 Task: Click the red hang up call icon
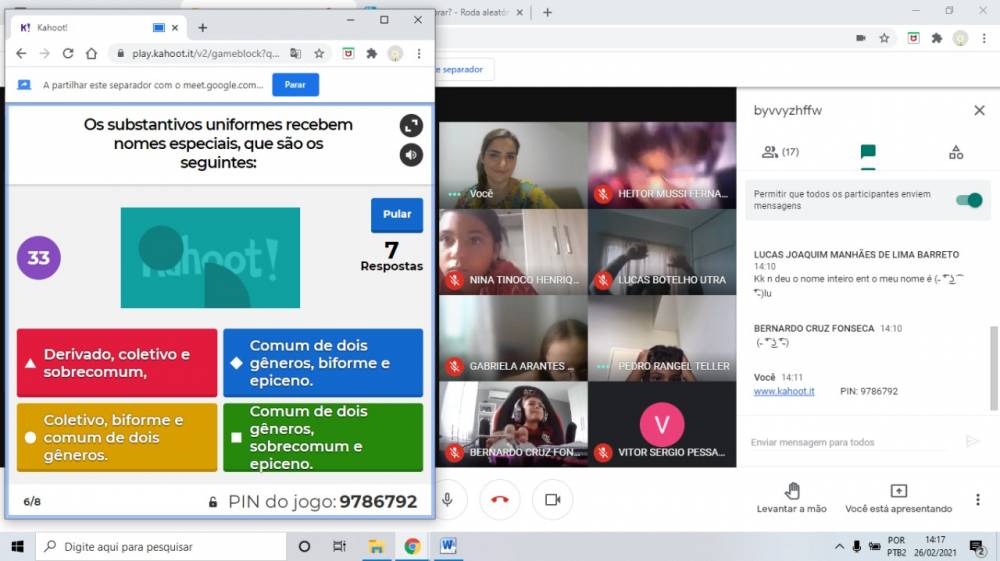499,499
